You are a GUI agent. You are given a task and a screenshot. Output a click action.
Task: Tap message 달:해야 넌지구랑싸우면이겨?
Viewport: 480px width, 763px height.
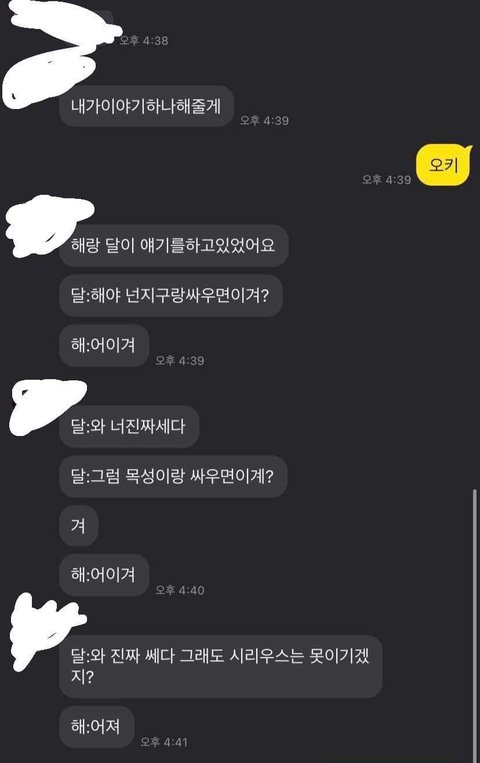(x=171, y=295)
